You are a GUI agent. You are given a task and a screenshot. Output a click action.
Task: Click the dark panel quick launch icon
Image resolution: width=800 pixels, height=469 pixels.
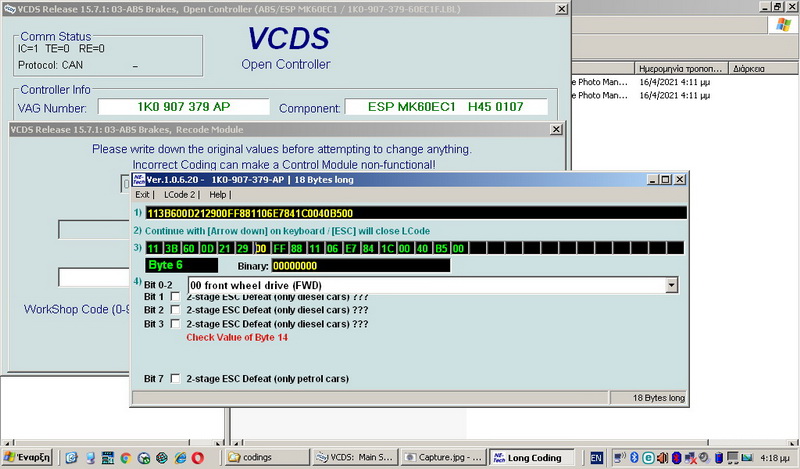[108, 458]
